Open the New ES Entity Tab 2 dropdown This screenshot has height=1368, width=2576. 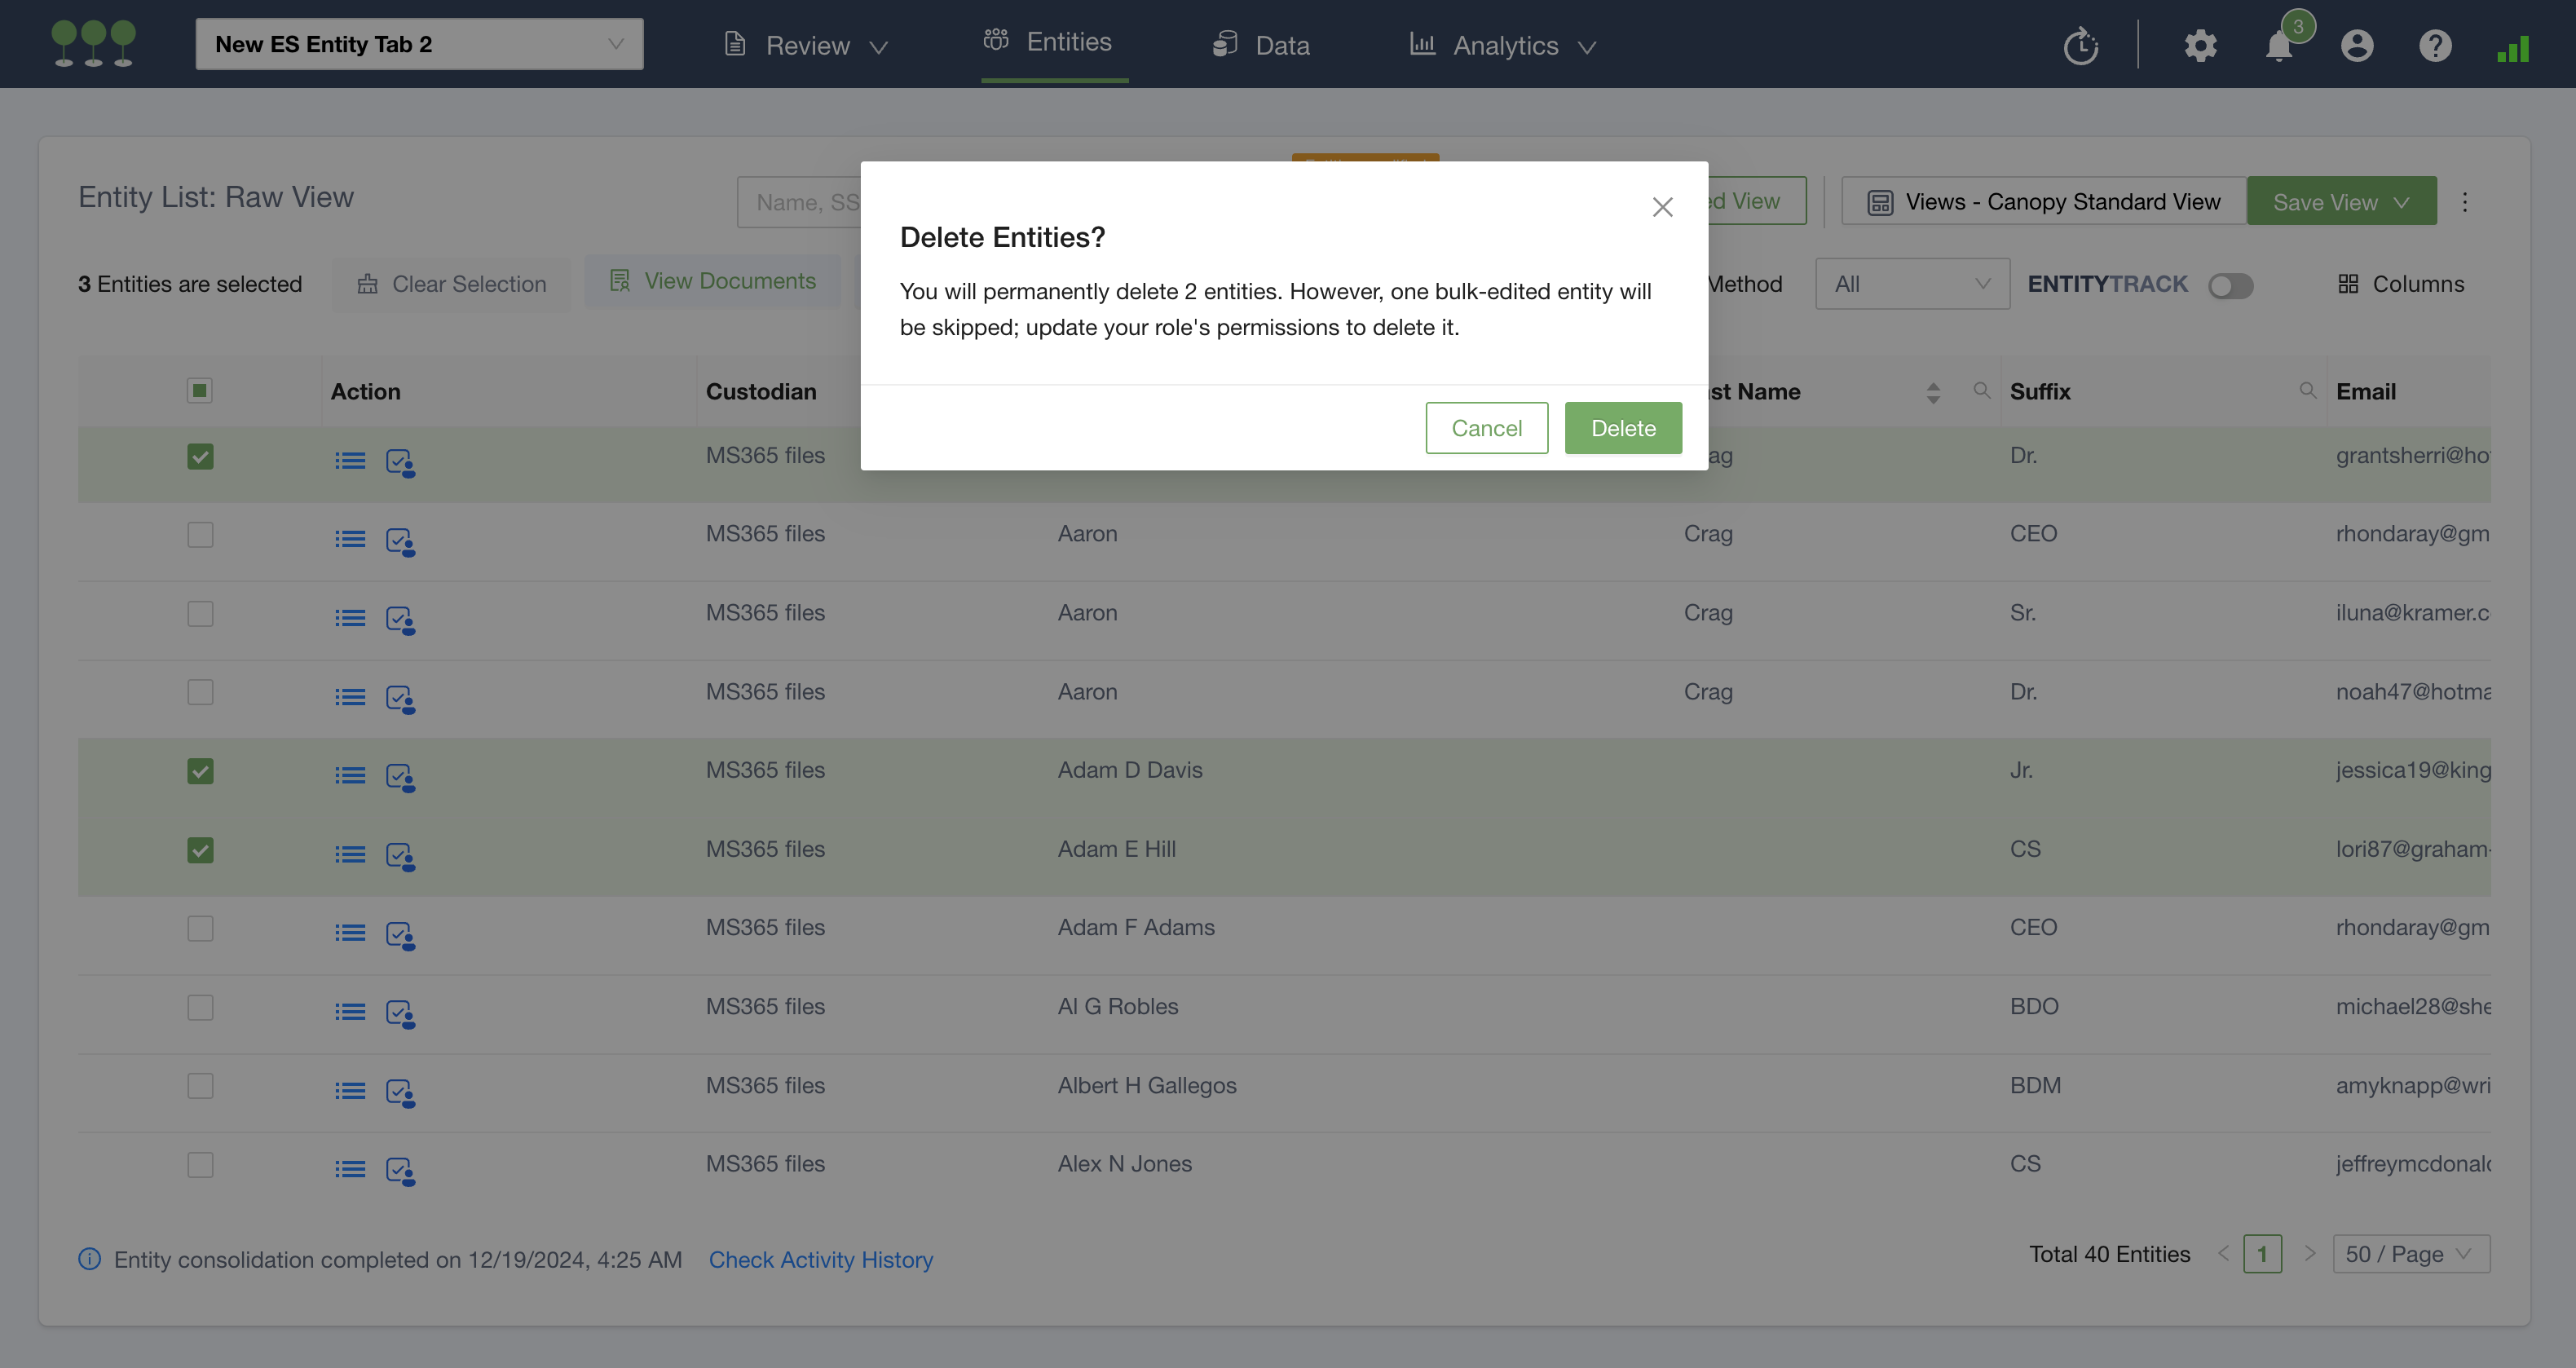tap(419, 44)
